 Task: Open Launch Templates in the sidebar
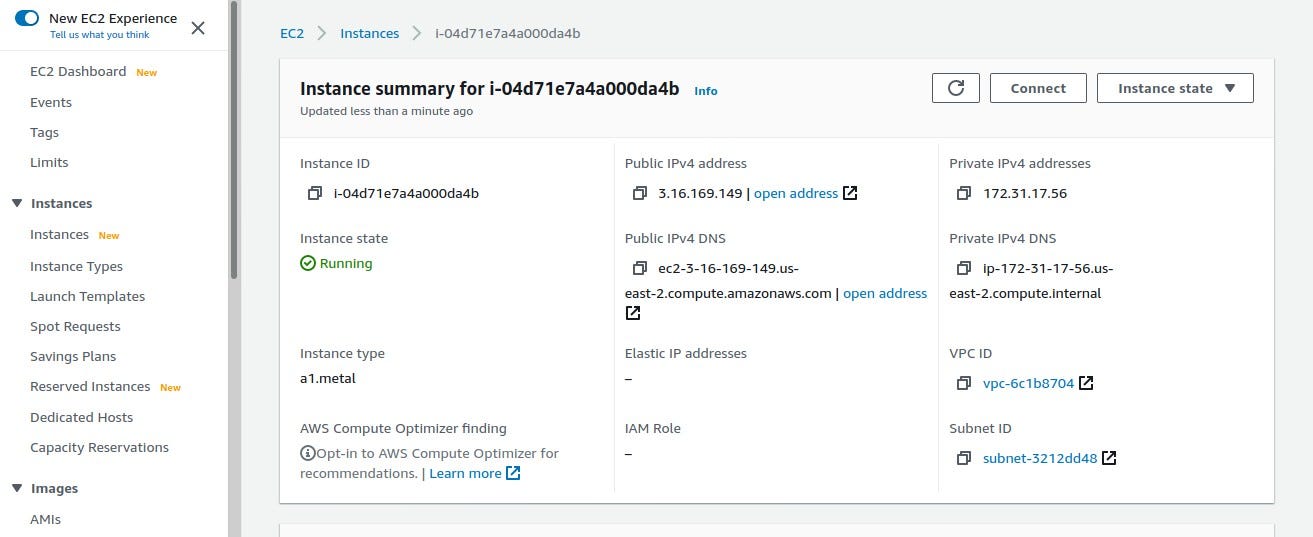(x=87, y=296)
